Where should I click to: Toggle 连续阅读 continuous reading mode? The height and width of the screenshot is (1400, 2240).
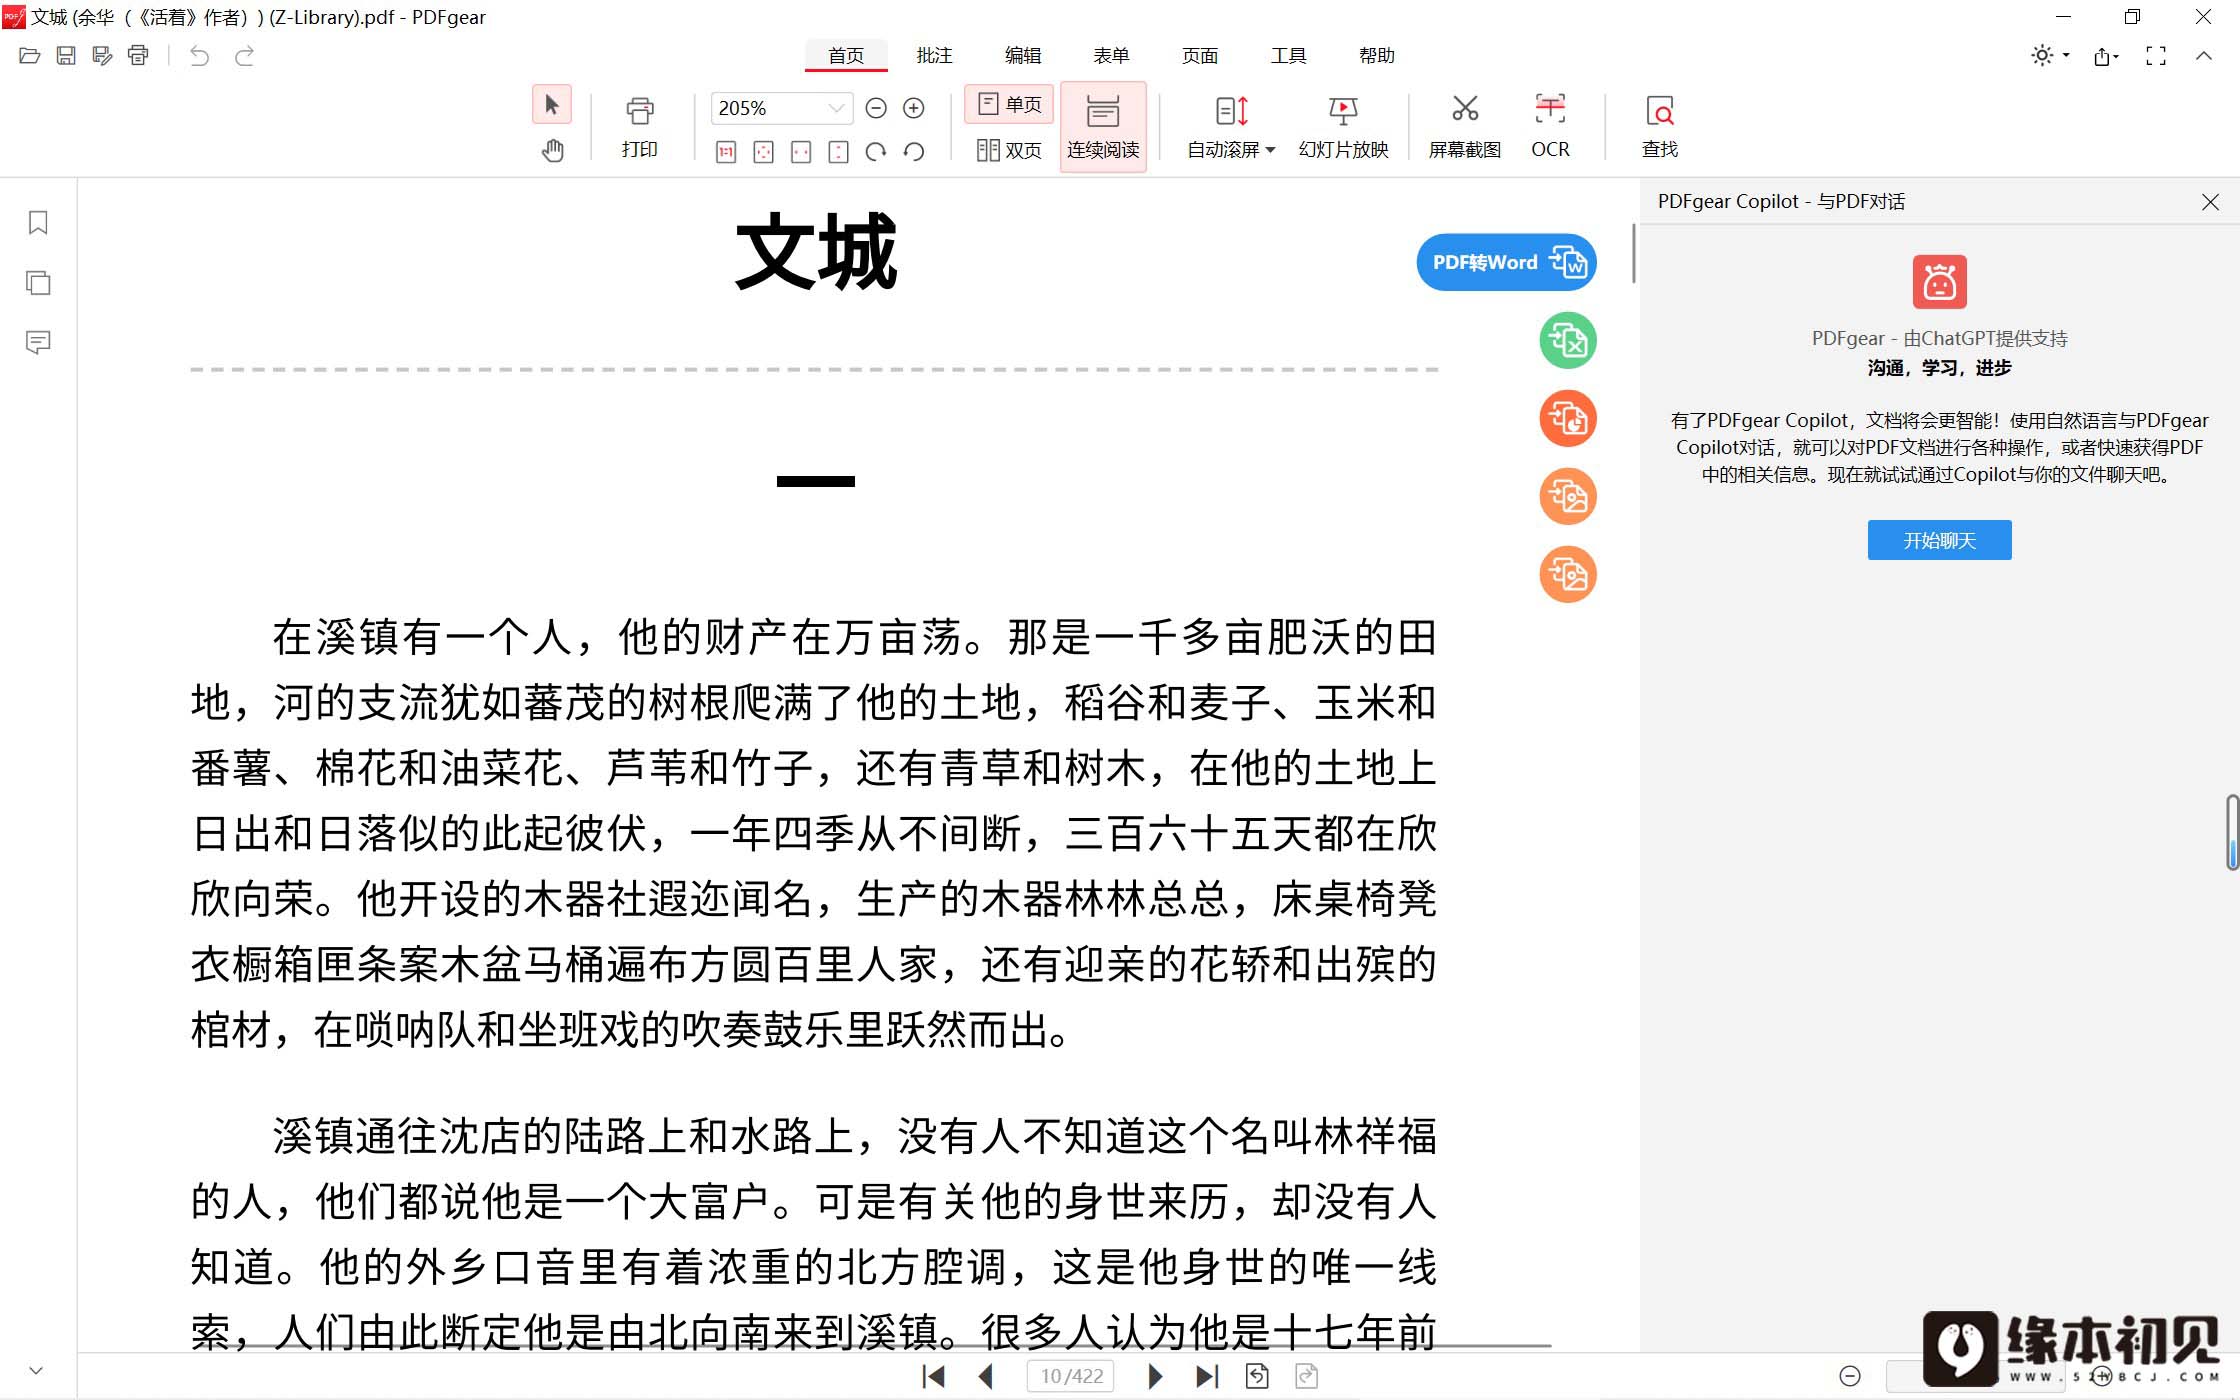(x=1103, y=127)
